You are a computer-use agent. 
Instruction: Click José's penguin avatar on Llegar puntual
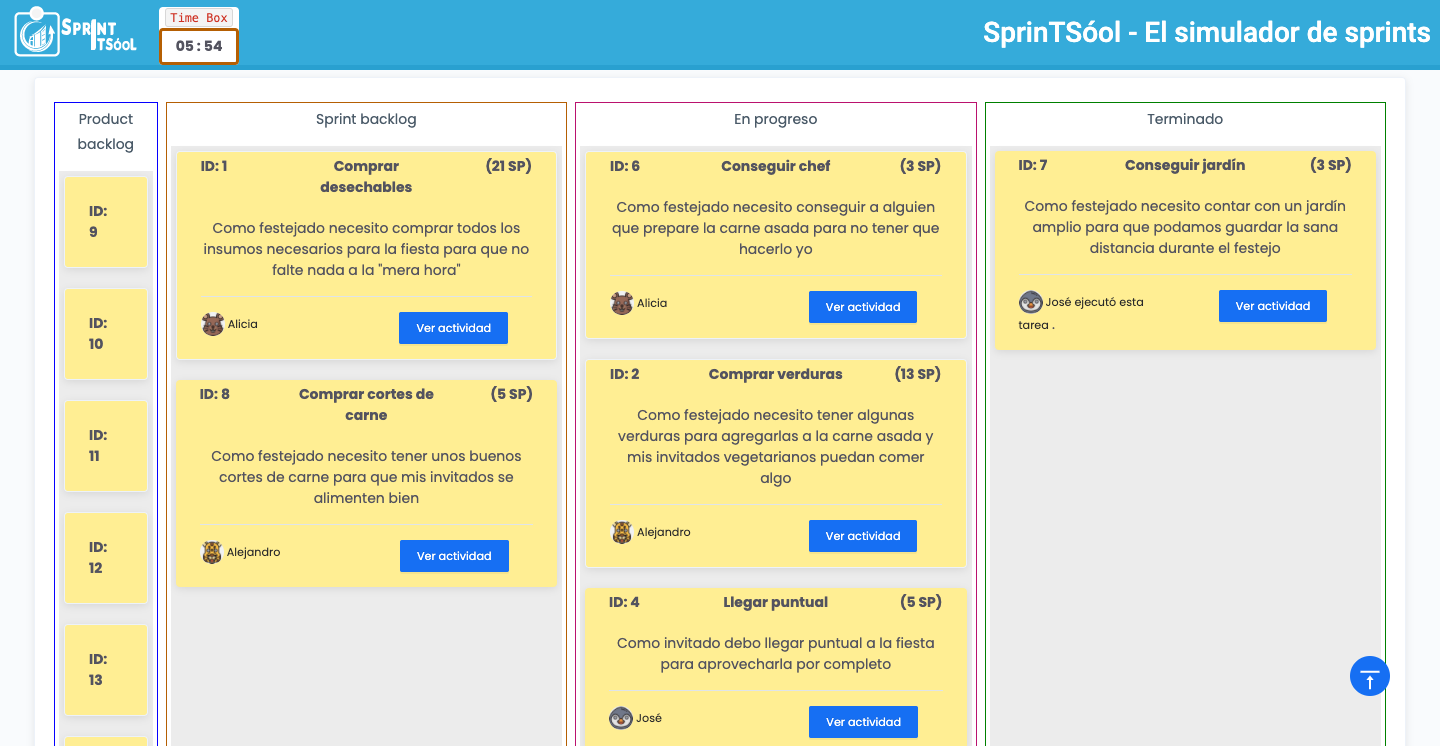(621, 718)
